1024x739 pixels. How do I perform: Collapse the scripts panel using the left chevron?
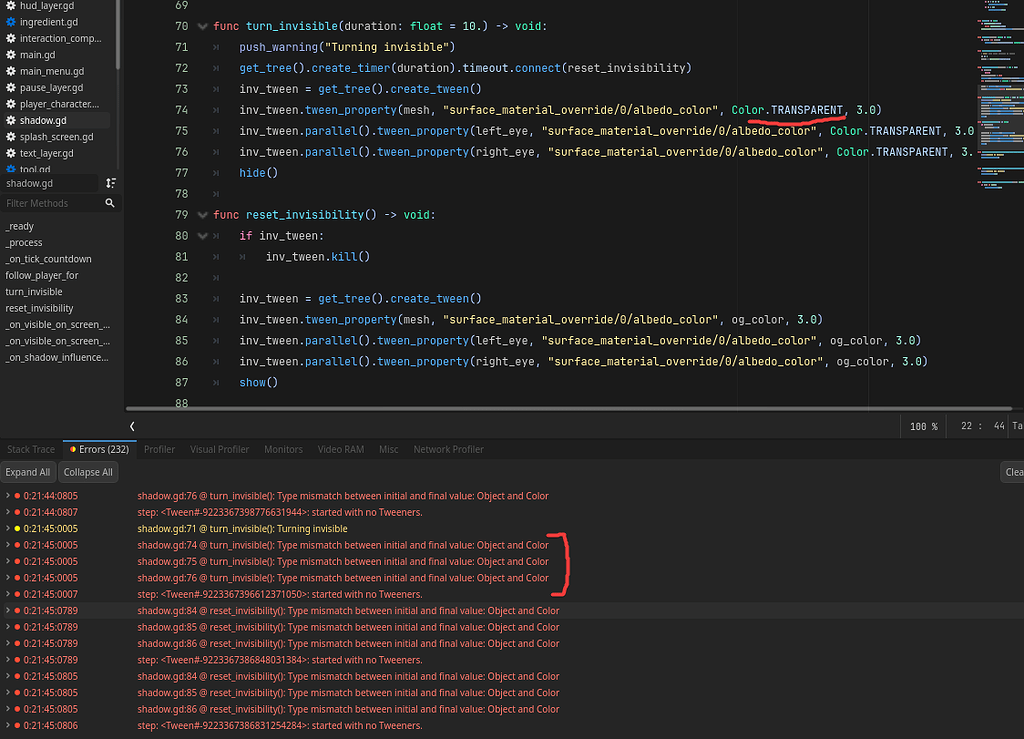131,426
